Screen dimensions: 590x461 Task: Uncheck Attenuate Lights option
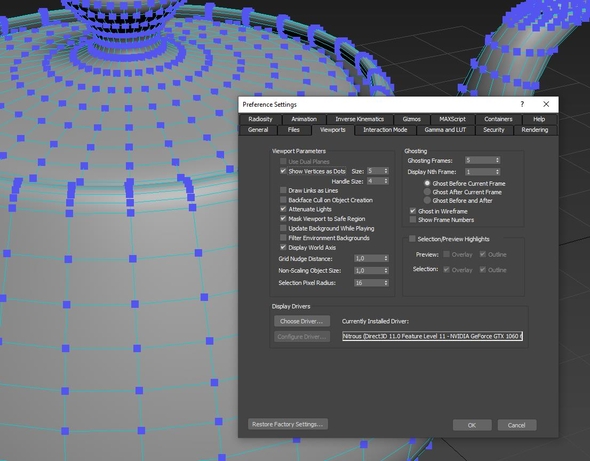coord(283,208)
